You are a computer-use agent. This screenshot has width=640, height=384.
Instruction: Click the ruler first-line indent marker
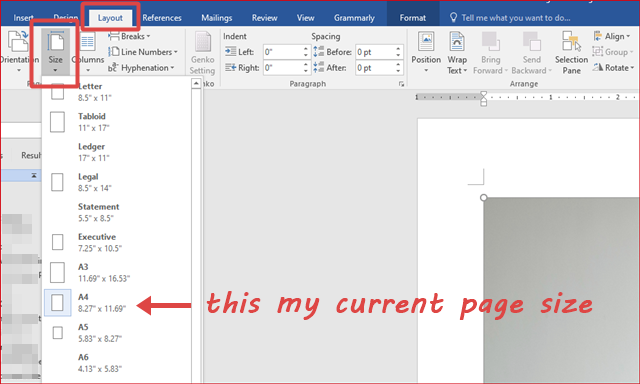click(484, 95)
